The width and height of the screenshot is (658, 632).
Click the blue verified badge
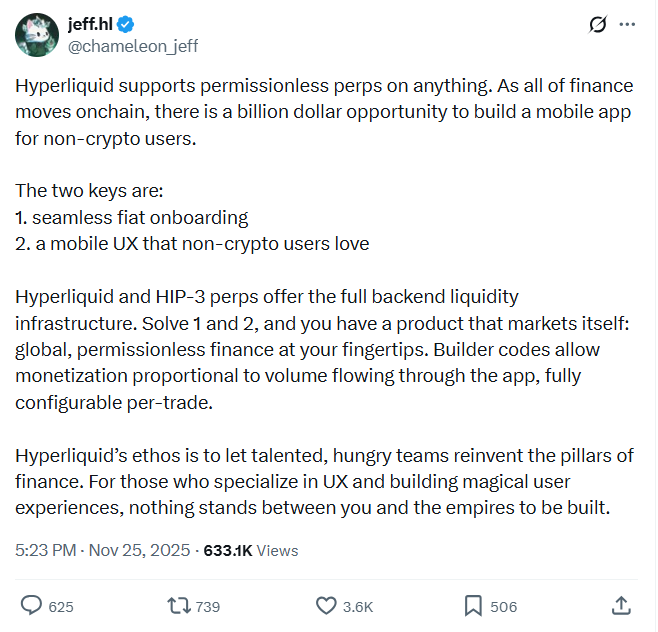[125, 24]
